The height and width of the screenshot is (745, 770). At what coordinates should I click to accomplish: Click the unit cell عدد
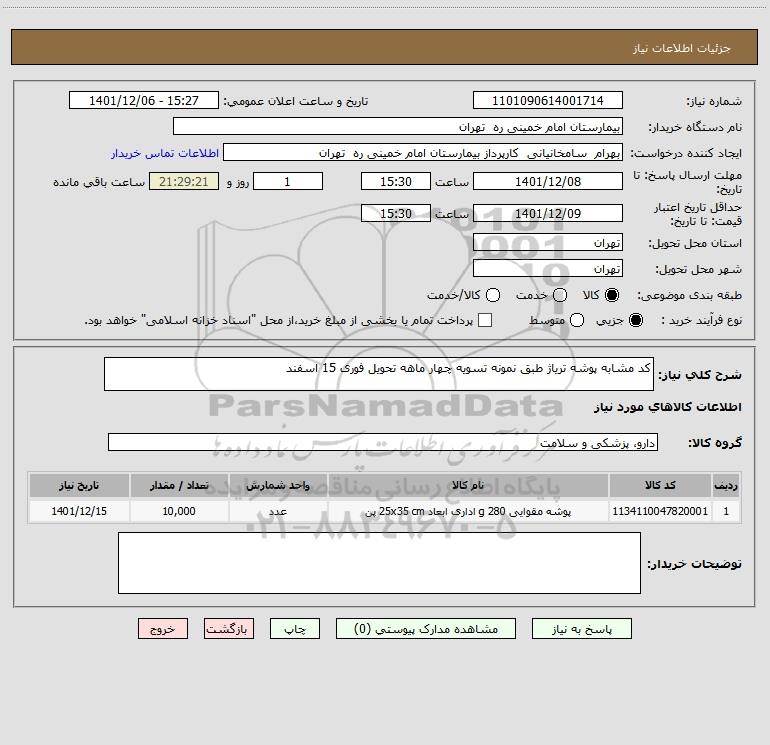[278, 511]
